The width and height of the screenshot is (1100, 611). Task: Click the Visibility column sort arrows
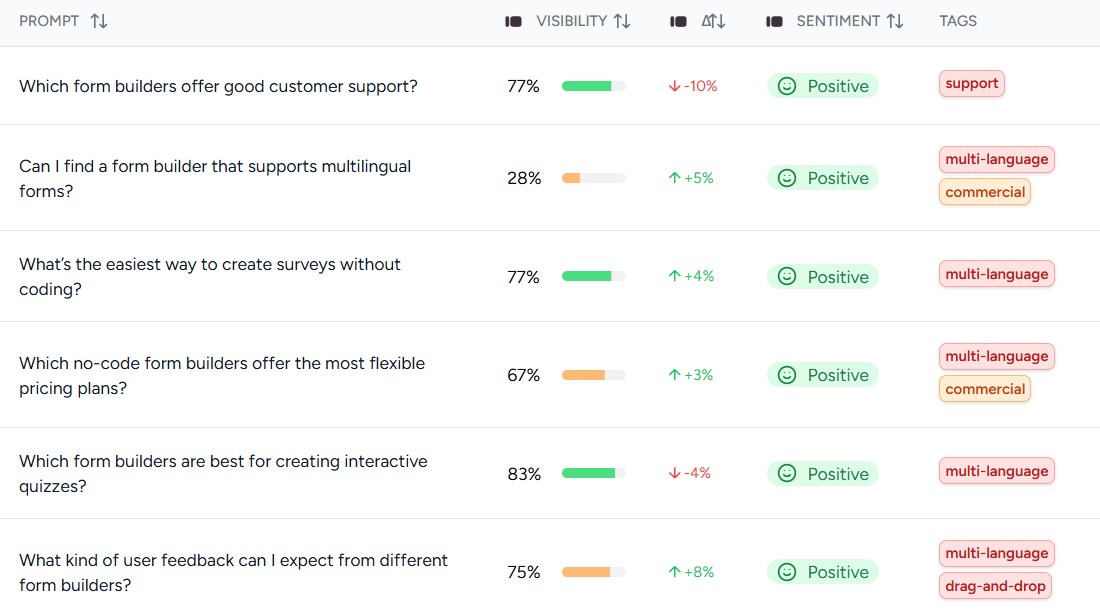coord(622,21)
